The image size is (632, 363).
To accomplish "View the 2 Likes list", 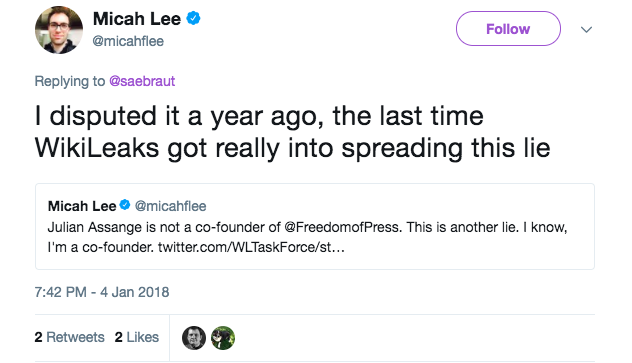I will pos(137,337).
